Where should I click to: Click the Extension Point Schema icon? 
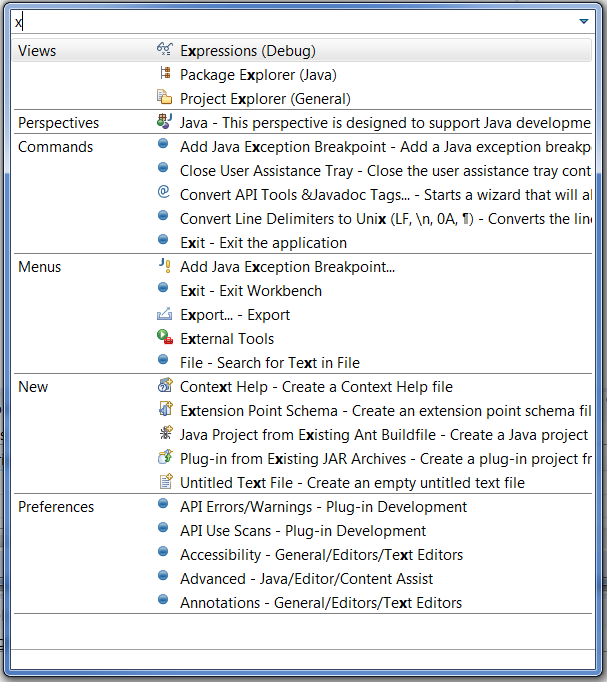point(165,410)
